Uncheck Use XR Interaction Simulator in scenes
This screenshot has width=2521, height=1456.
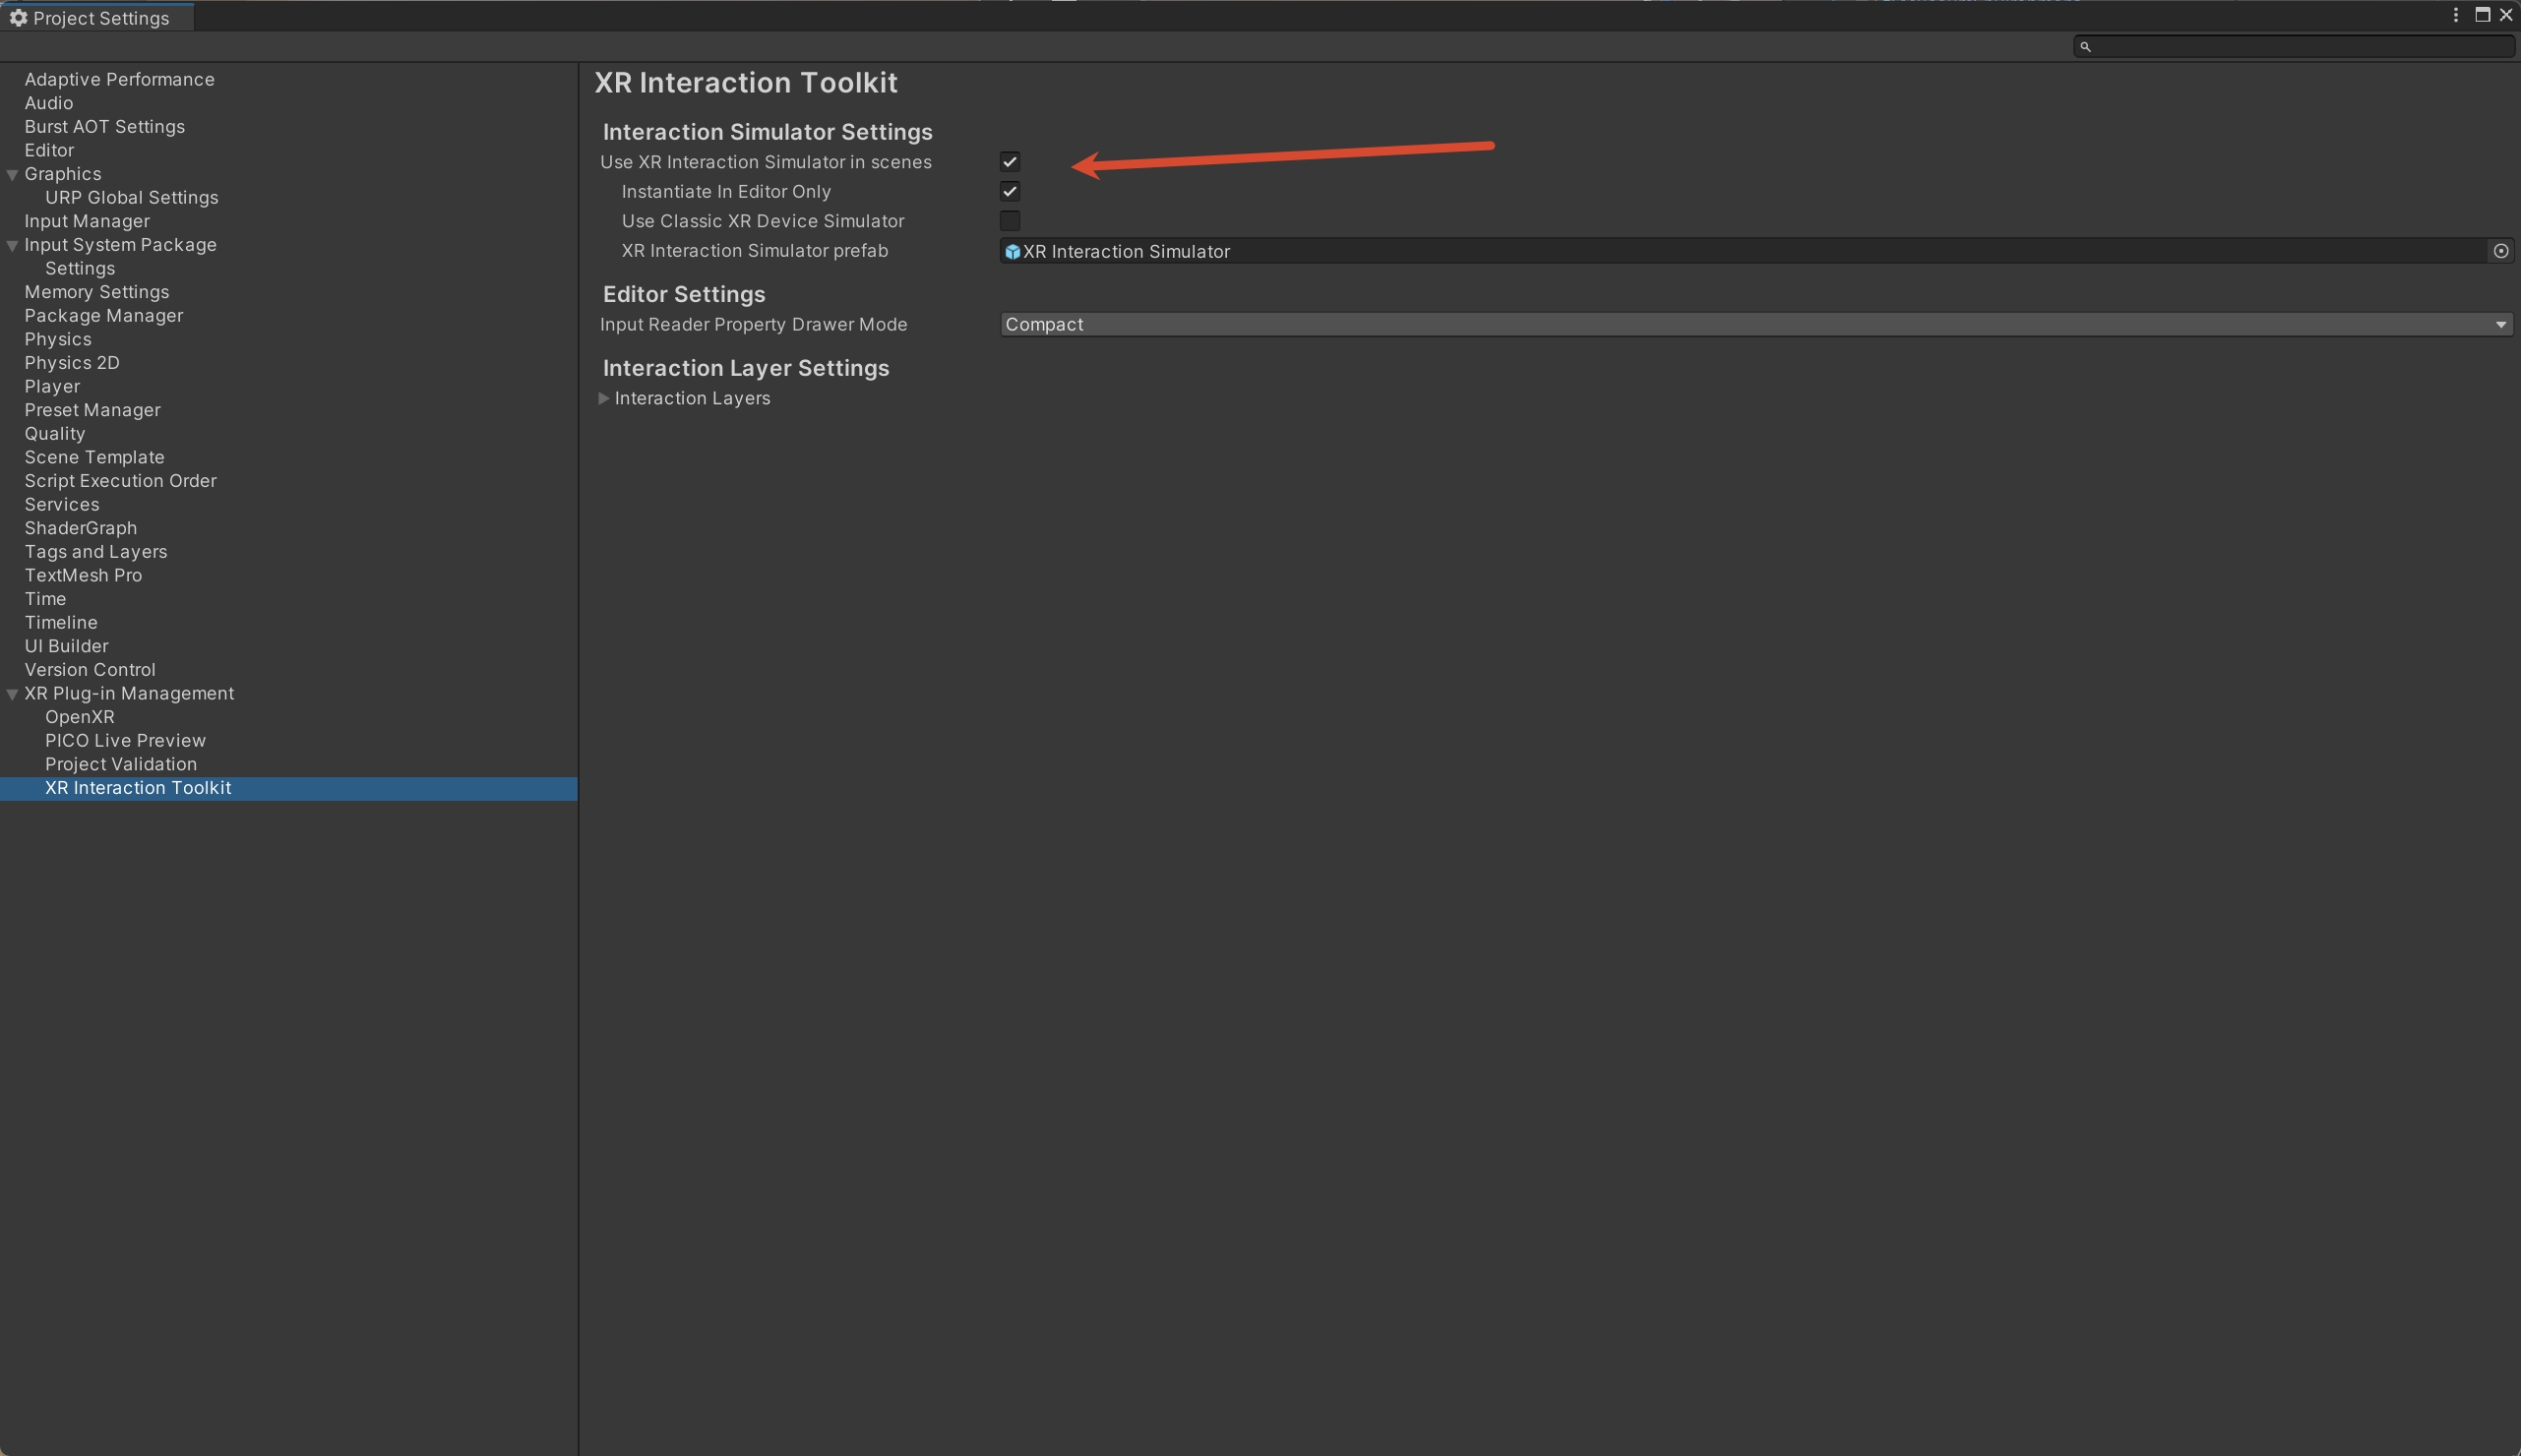(x=1010, y=162)
